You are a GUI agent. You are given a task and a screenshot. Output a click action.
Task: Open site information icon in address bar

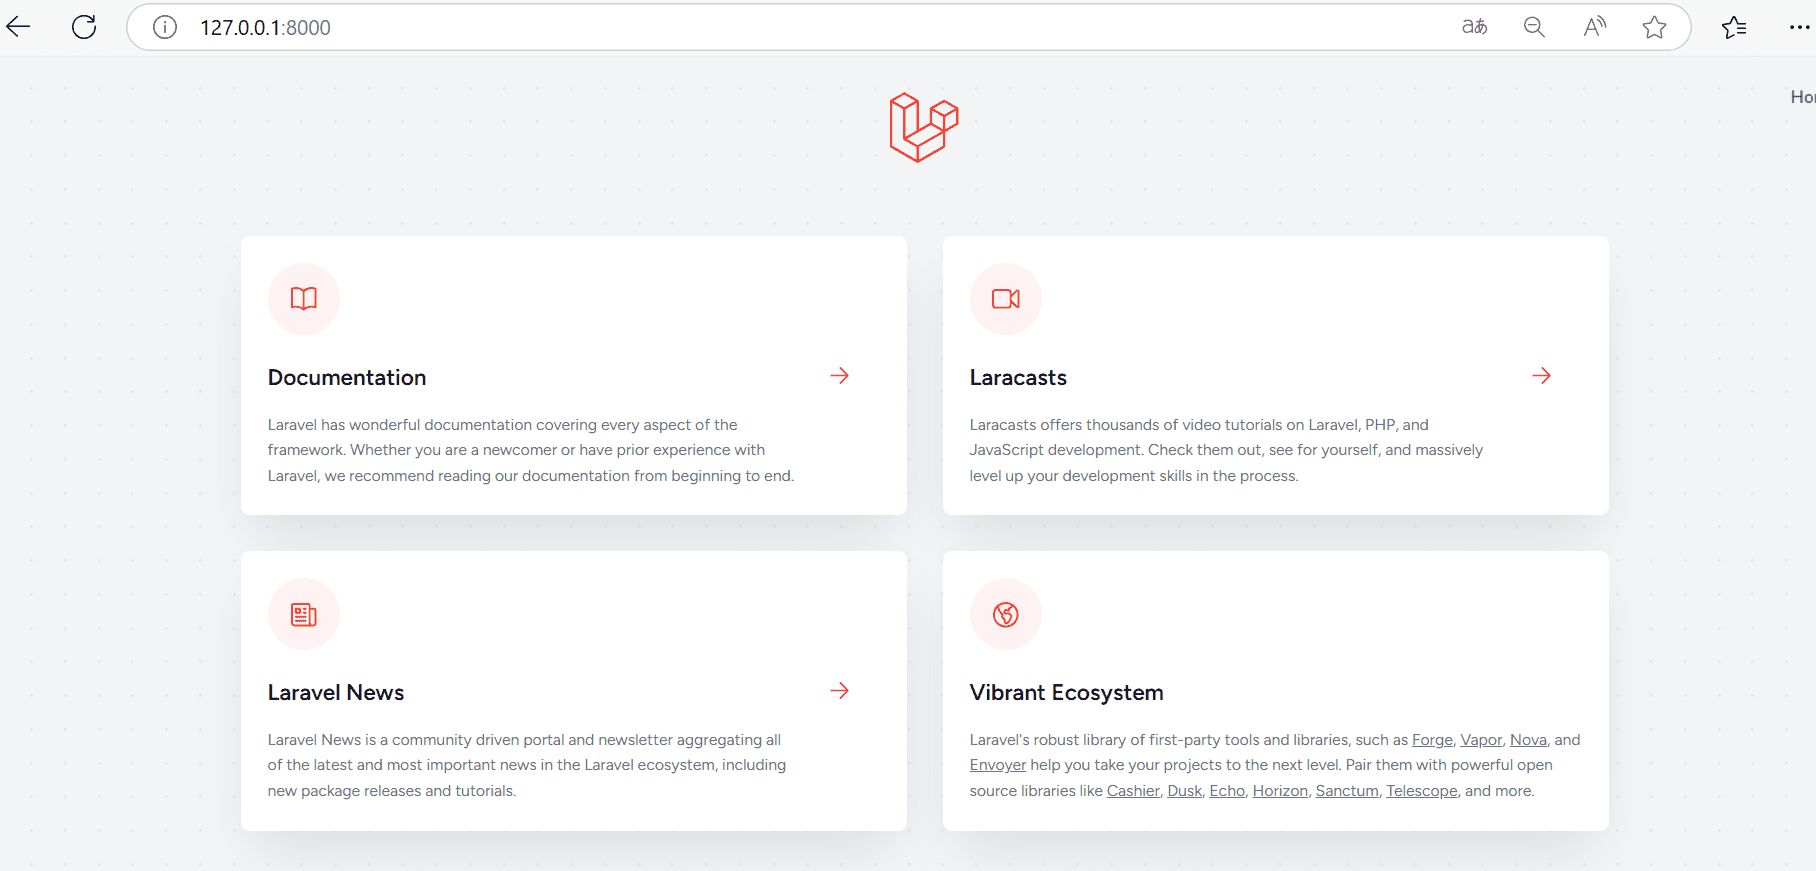click(165, 27)
